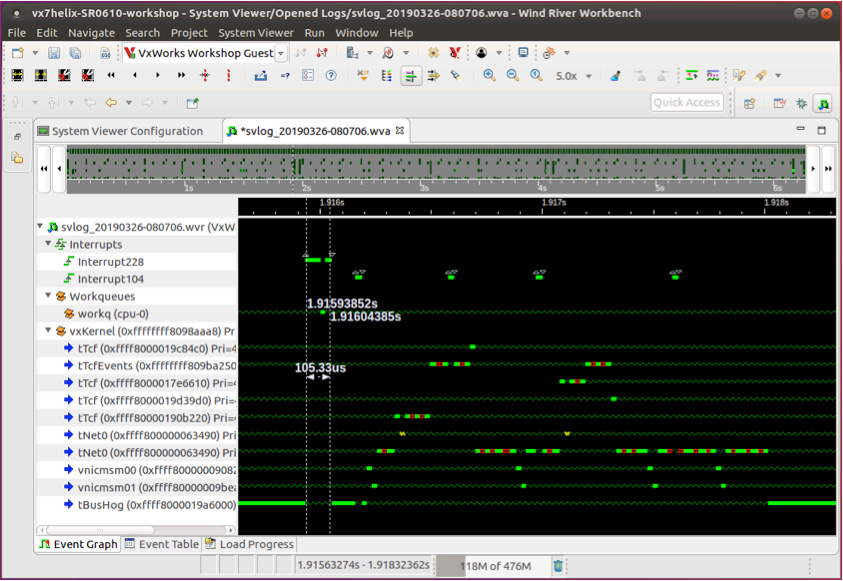Click the red V with magnifier icon

pyautogui.click(x=455, y=53)
